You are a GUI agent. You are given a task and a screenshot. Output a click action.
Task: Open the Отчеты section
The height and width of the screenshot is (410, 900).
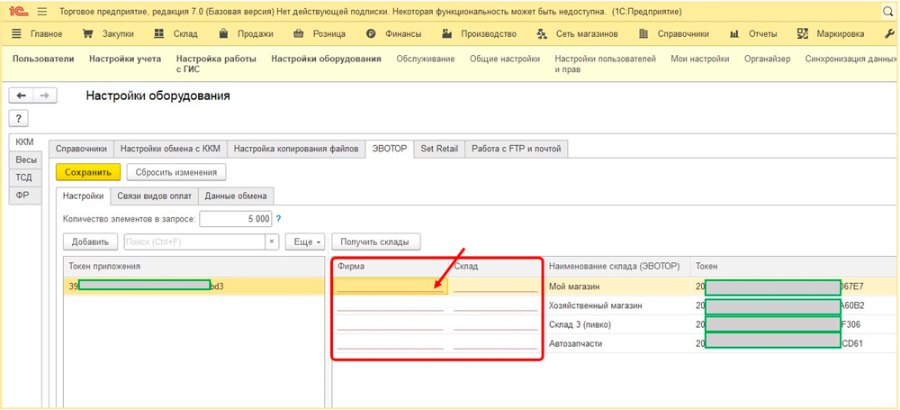[753, 34]
